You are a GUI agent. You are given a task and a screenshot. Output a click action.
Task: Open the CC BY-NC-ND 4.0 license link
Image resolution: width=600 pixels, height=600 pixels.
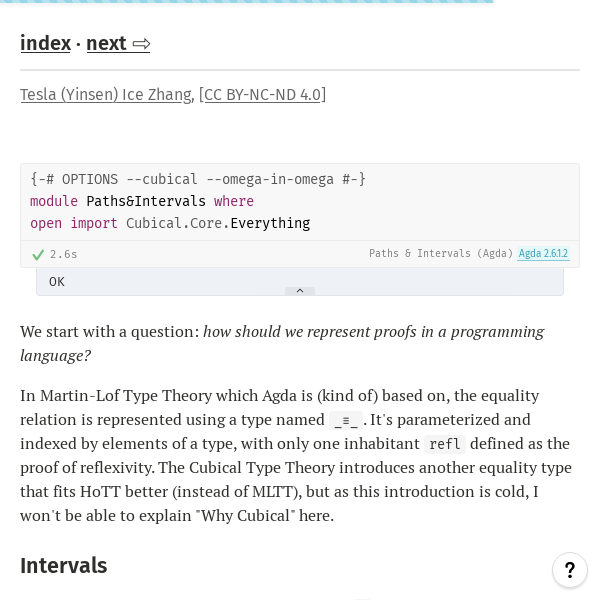(x=262, y=95)
